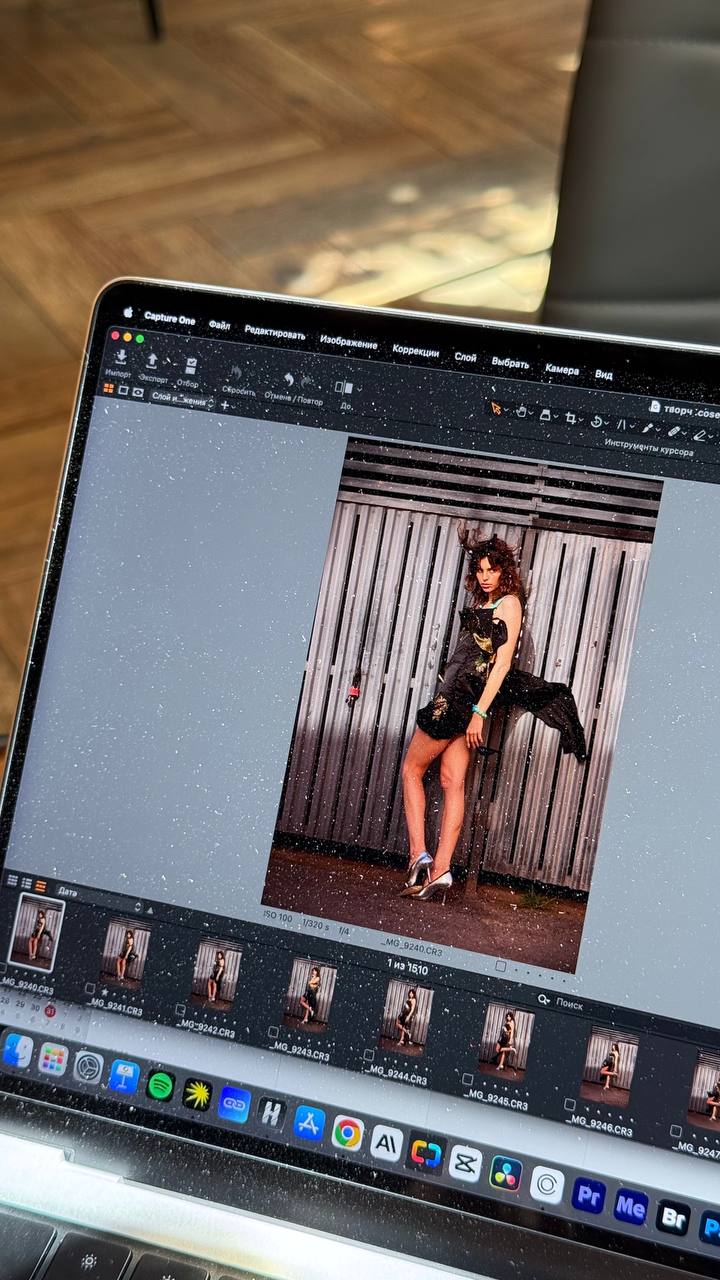The height and width of the screenshot is (1280, 720).
Task: Open Launchpad from the Dock
Action: [x=52, y=1058]
